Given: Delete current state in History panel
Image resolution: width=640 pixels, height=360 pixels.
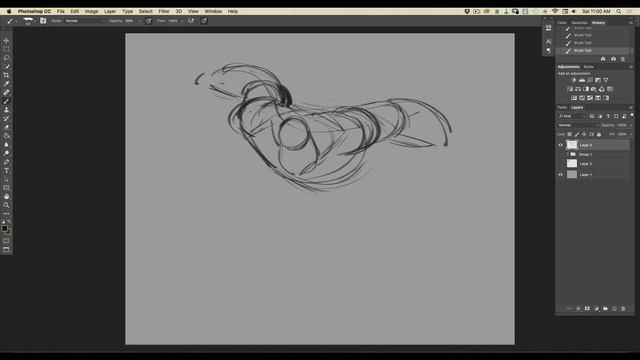Looking at the screenshot, I should point(623,59).
